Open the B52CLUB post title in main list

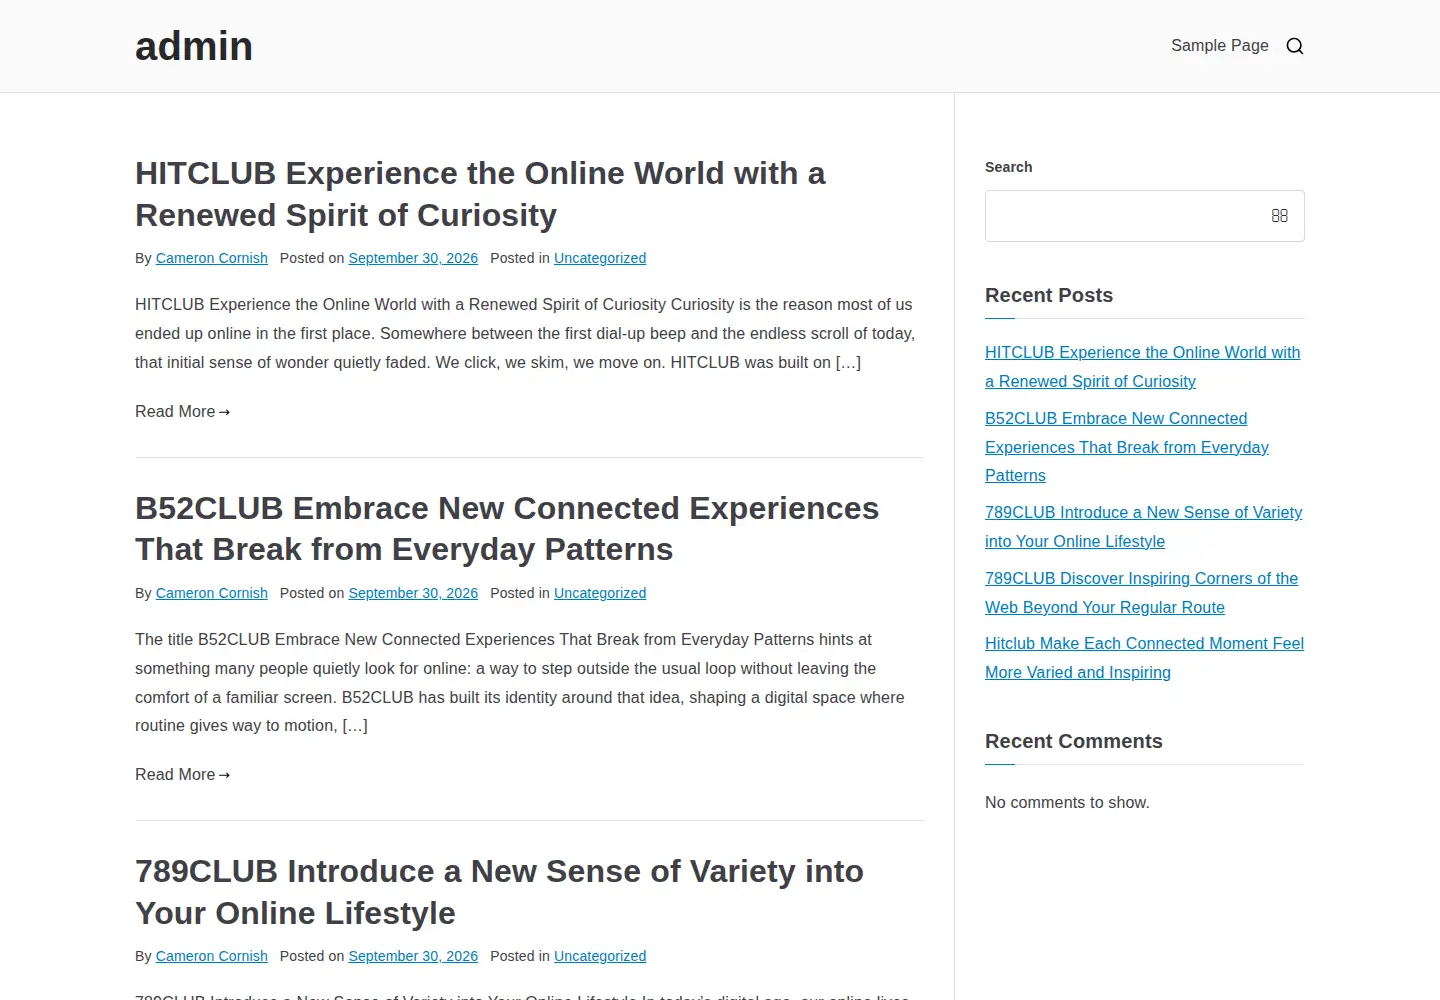pos(507,529)
